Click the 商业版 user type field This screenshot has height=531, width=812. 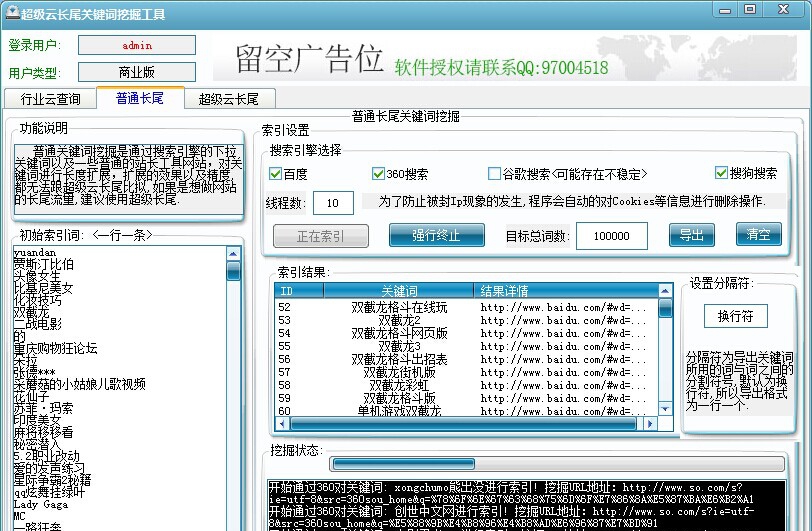[x=137, y=72]
